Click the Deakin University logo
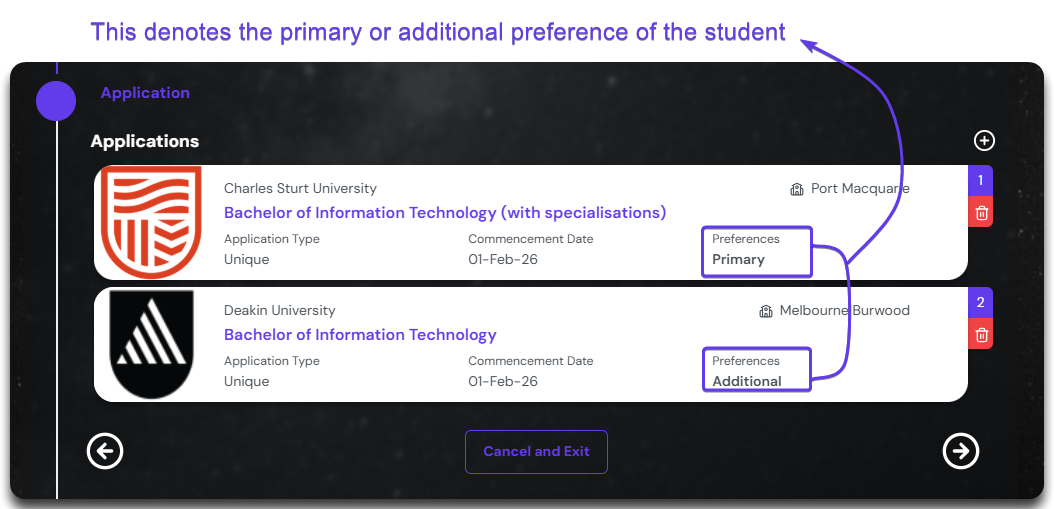This screenshot has width=1054, height=509. (152, 344)
